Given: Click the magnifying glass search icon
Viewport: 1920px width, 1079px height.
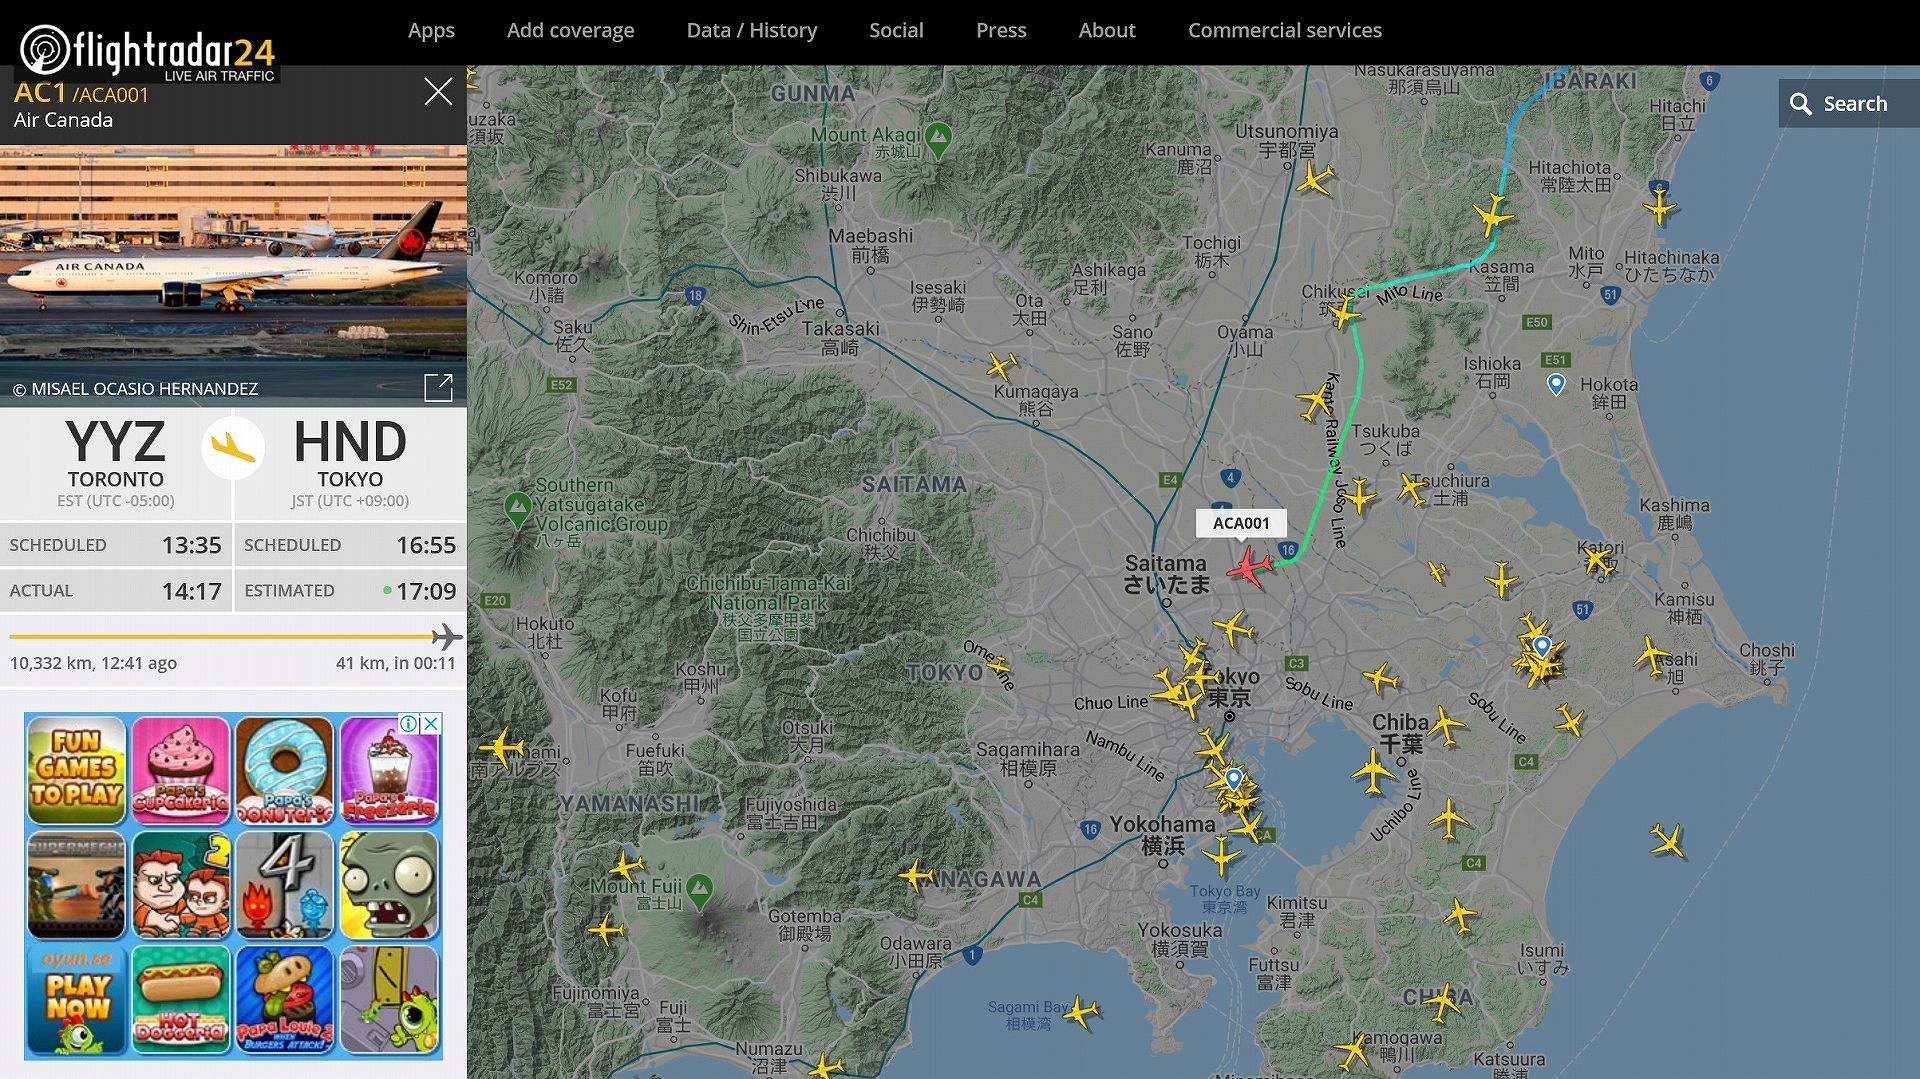Looking at the screenshot, I should (1801, 104).
